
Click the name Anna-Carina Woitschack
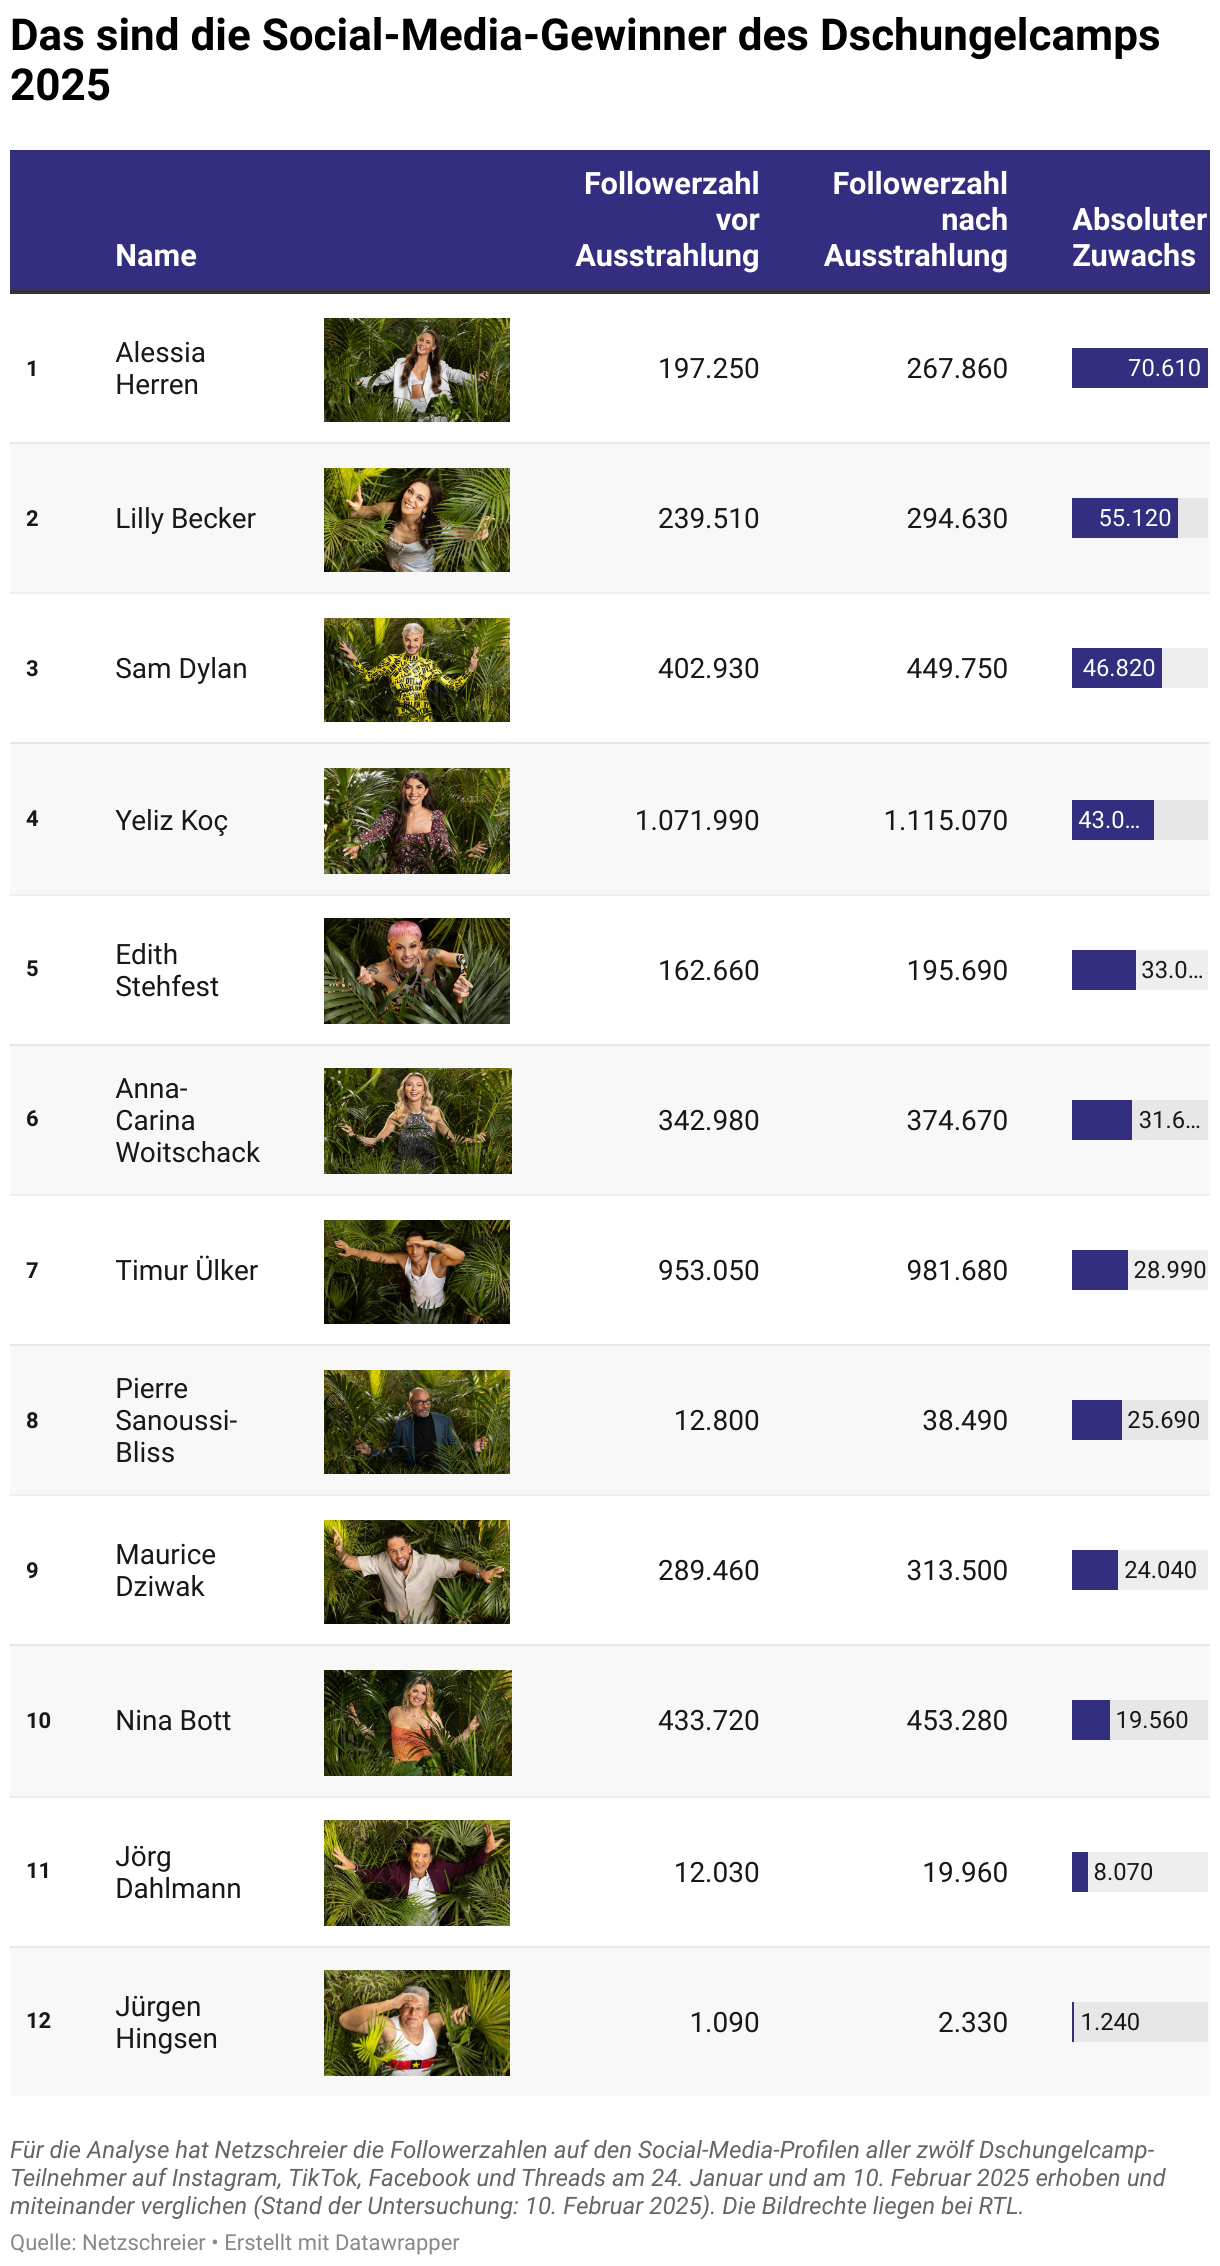click(186, 1120)
